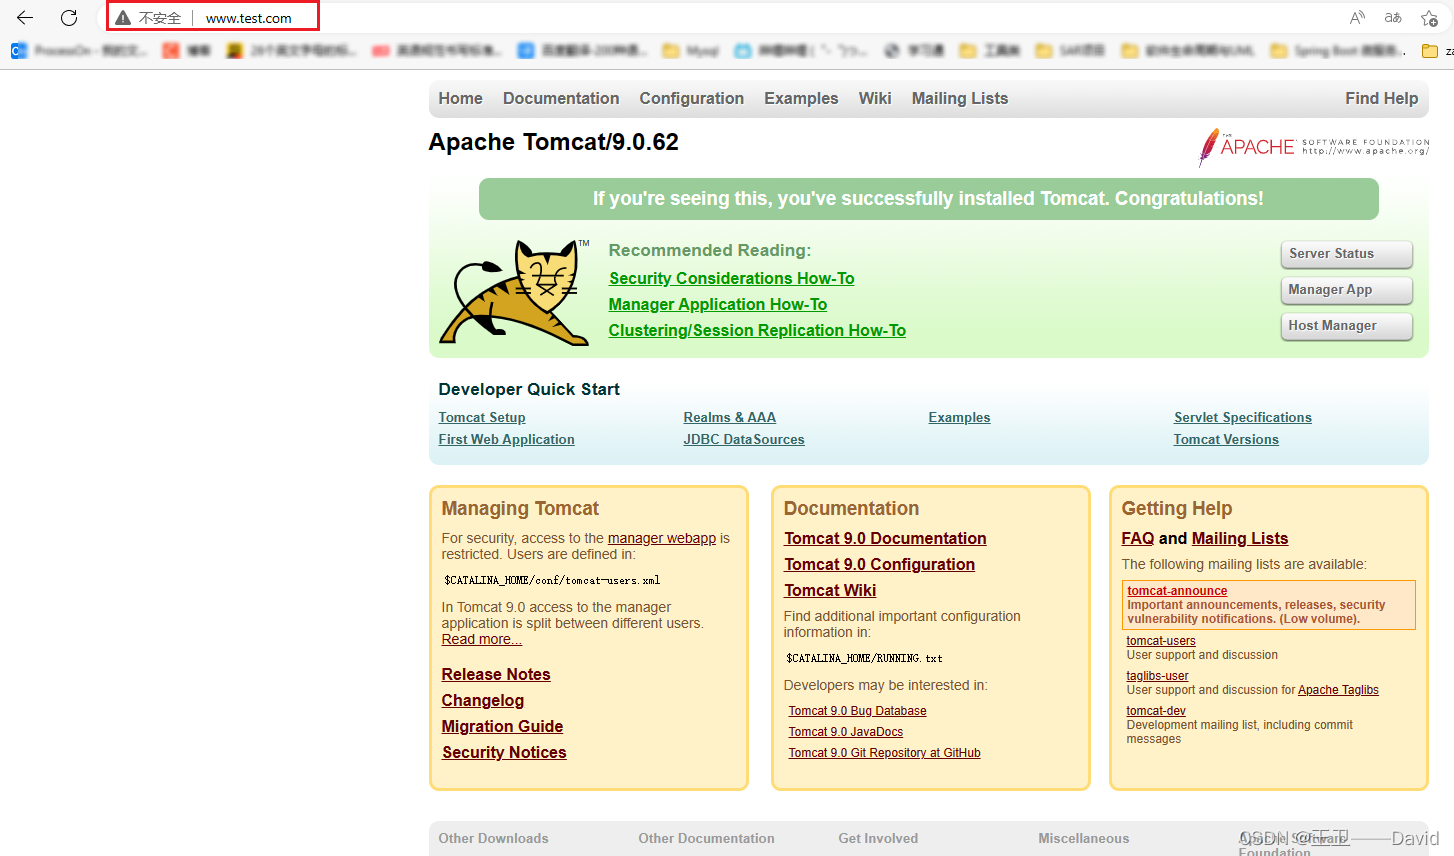
Task: Open the First Web Application link
Action: point(506,439)
